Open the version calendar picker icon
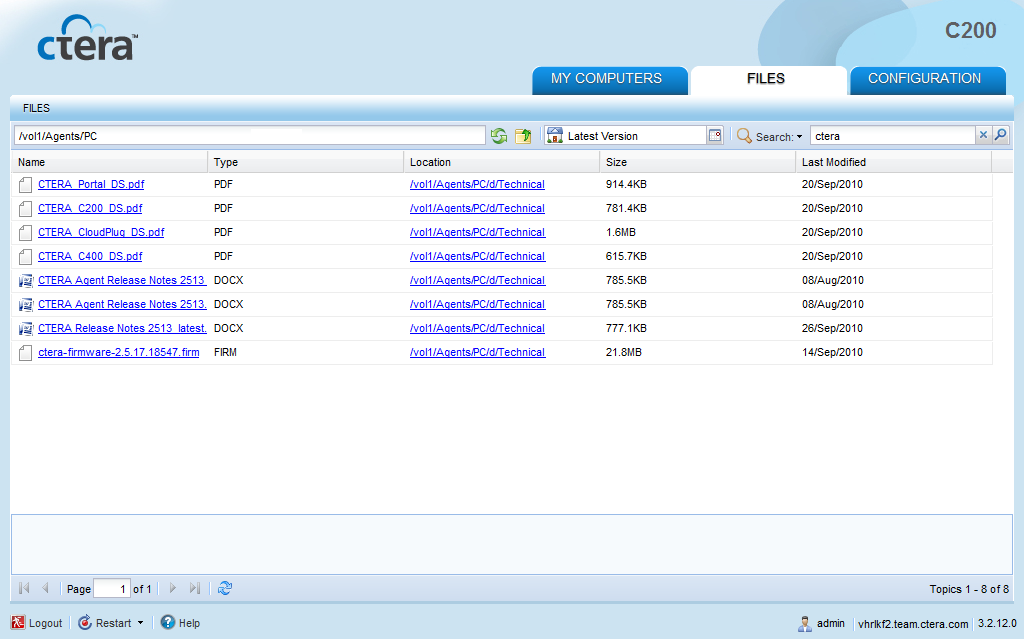 715,135
